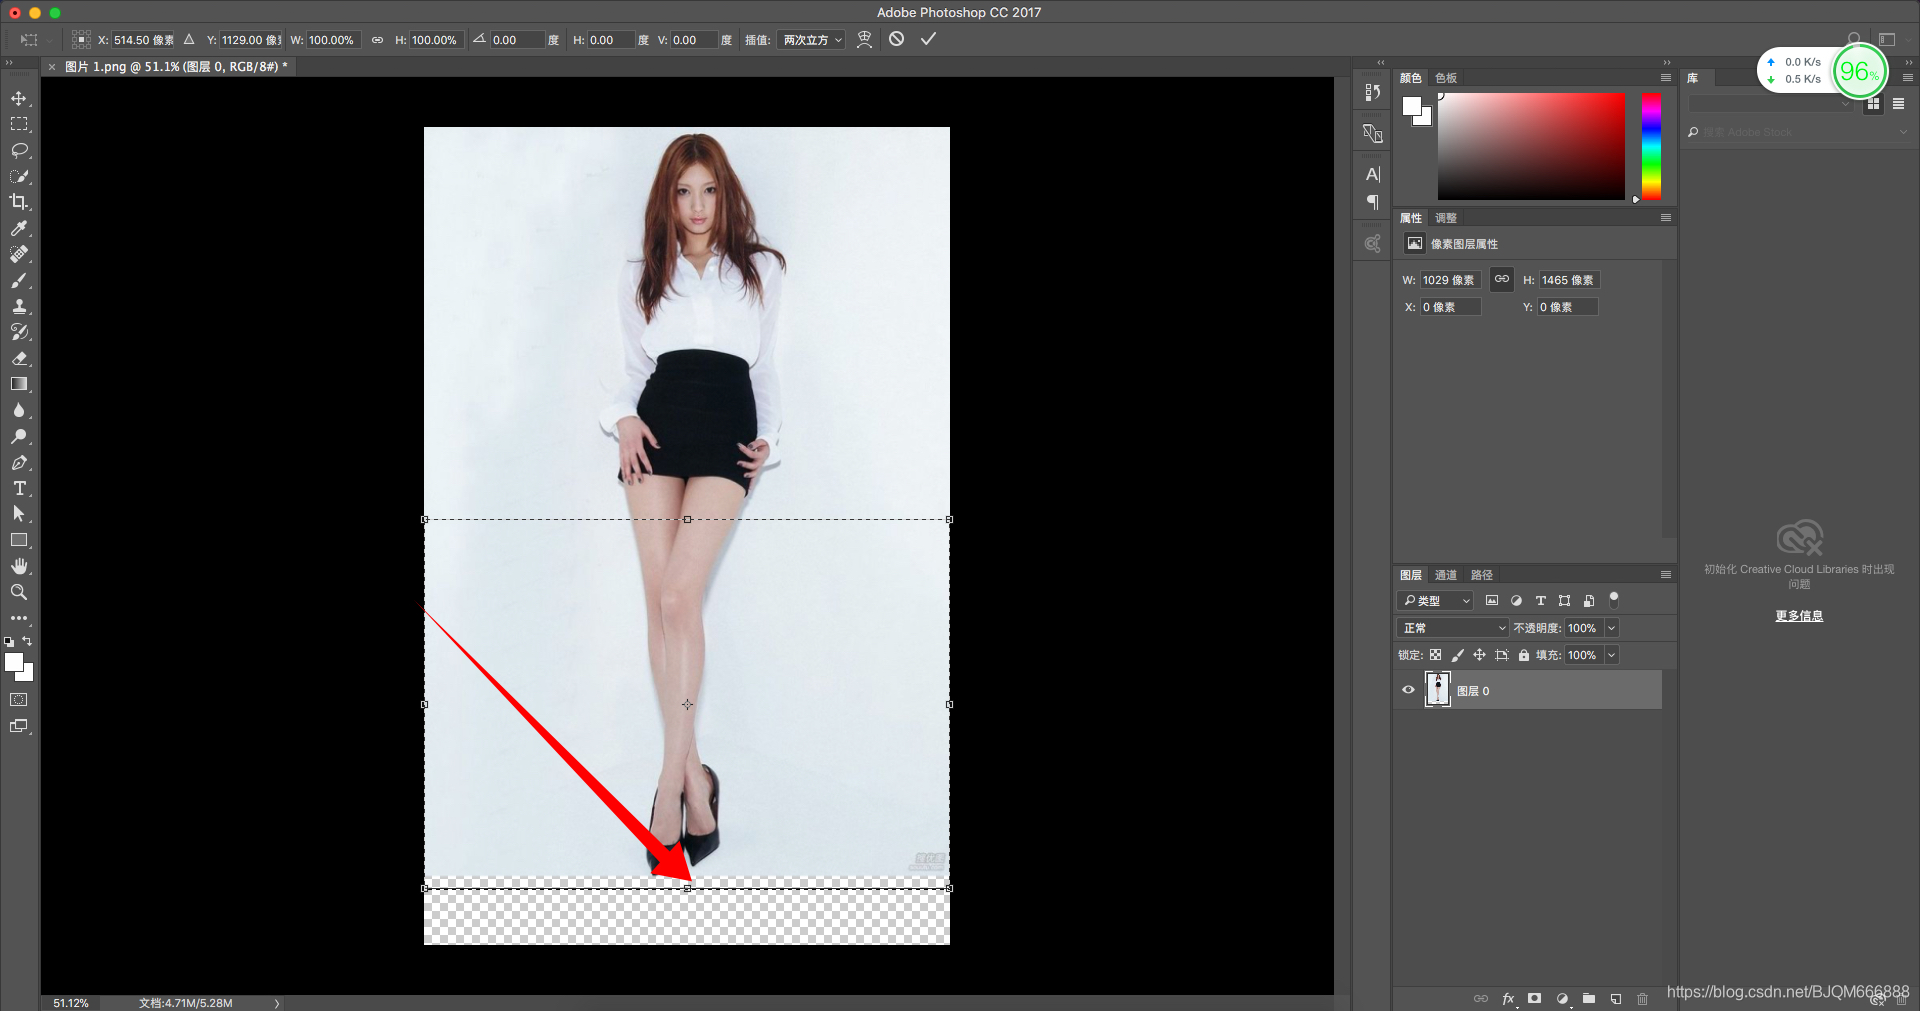The width and height of the screenshot is (1920, 1011).
Task: Open the History panel icon
Action: [1373, 92]
